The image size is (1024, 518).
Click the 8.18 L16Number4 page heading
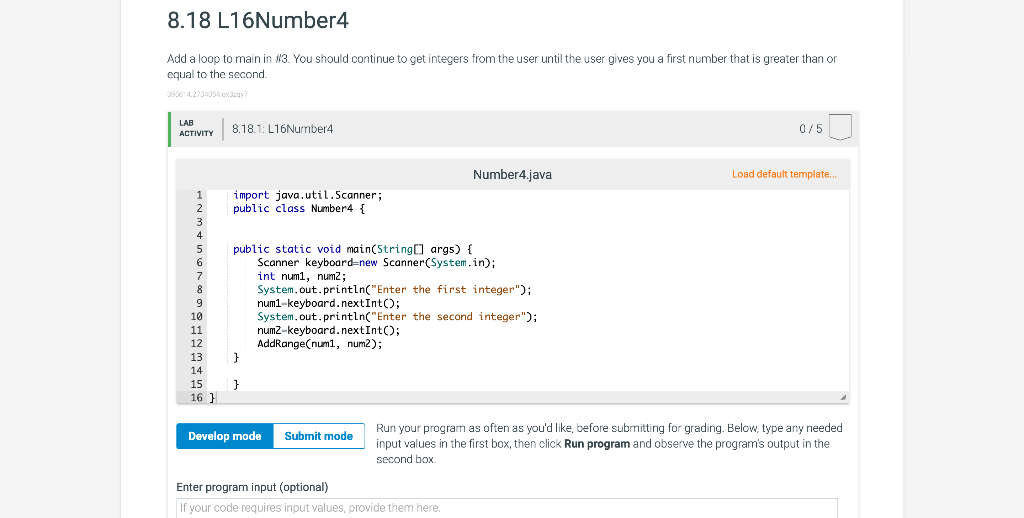258,21
